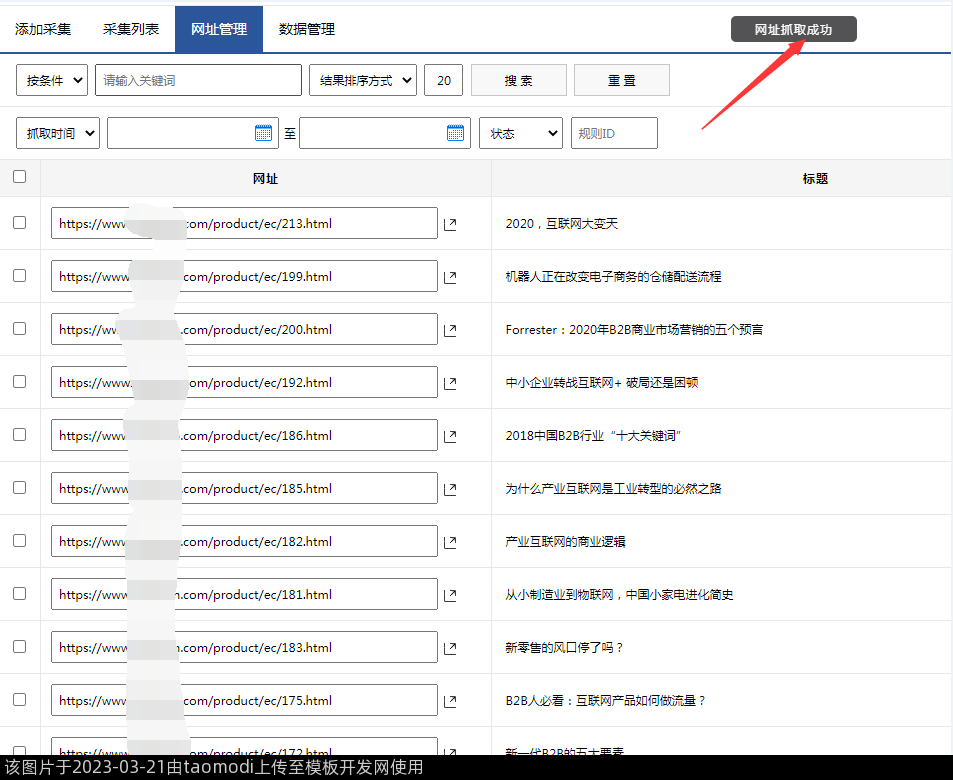Click the 搜索 button
953x780 pixels.
pos(519,80)
